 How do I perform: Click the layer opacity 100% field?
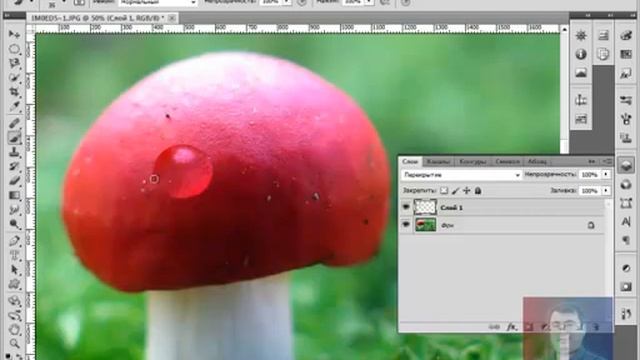pyautogui.click(x=590, y=174)
